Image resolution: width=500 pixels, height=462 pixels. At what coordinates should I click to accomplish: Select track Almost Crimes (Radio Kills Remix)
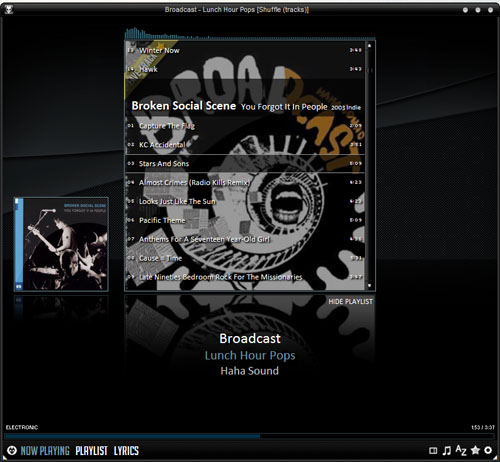[245, 182]
